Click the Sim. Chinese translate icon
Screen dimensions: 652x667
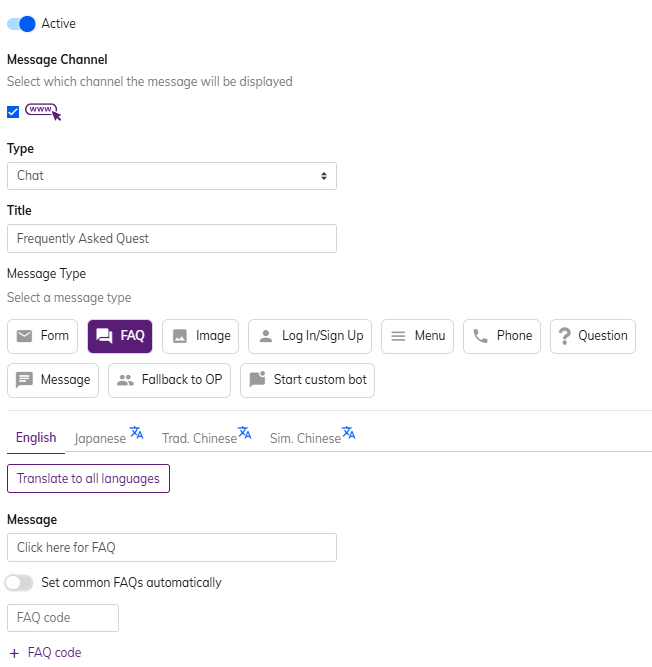348,433
